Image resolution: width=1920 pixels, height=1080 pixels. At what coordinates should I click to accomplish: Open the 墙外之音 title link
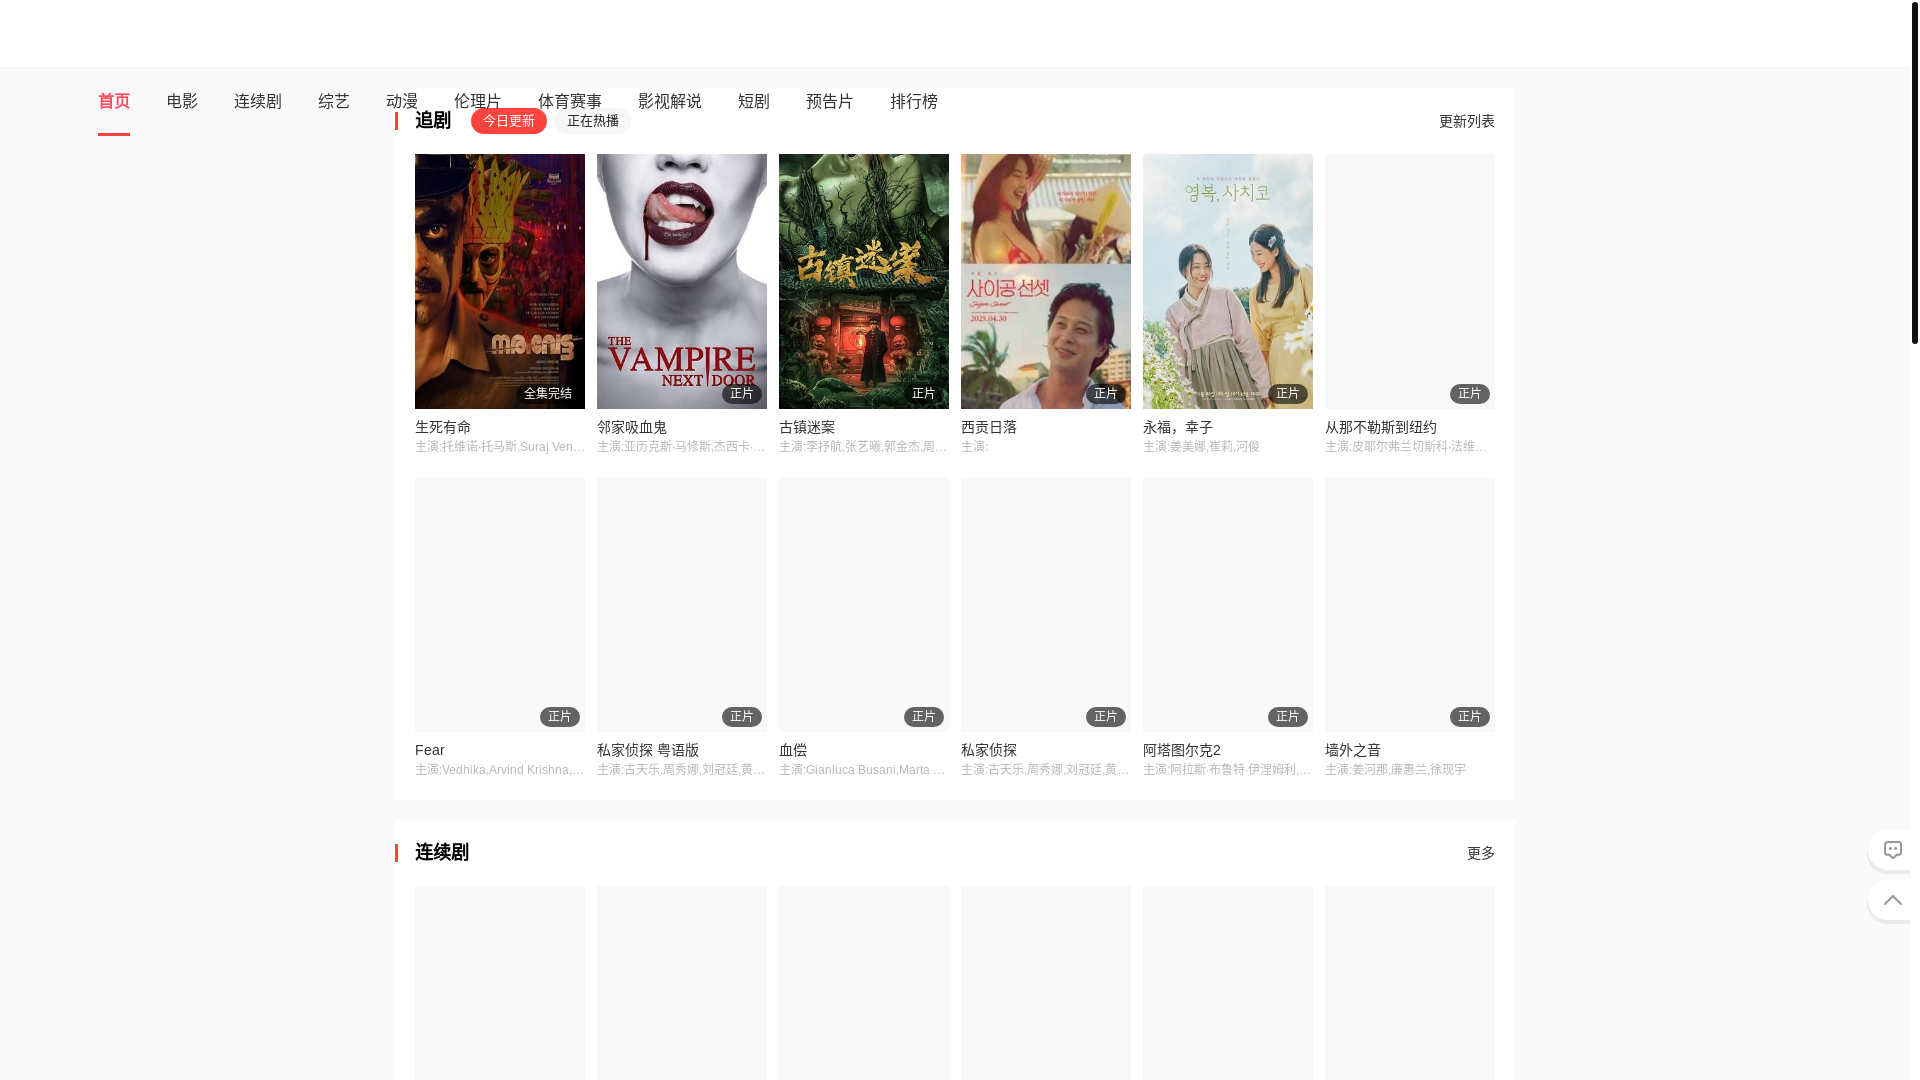(x=1353, y=750)
